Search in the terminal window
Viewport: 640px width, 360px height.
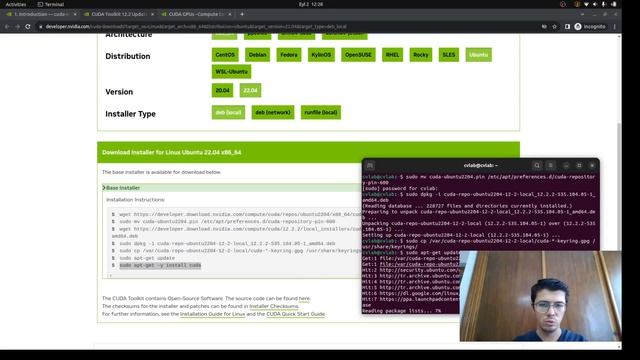point(537,165)
